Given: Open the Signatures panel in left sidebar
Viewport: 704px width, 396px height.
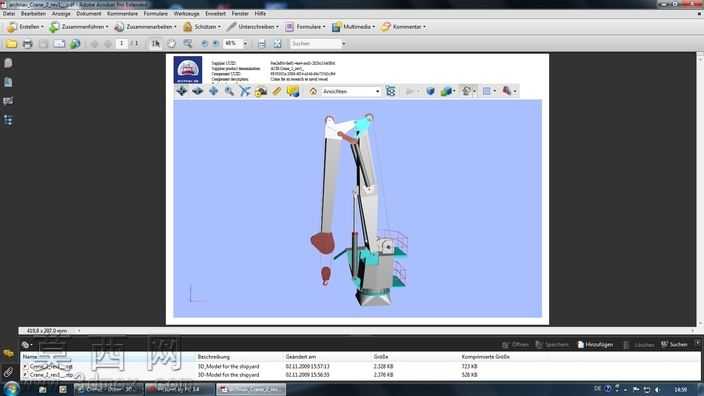Looking at the screenshot, I should (x=8, y=101).
